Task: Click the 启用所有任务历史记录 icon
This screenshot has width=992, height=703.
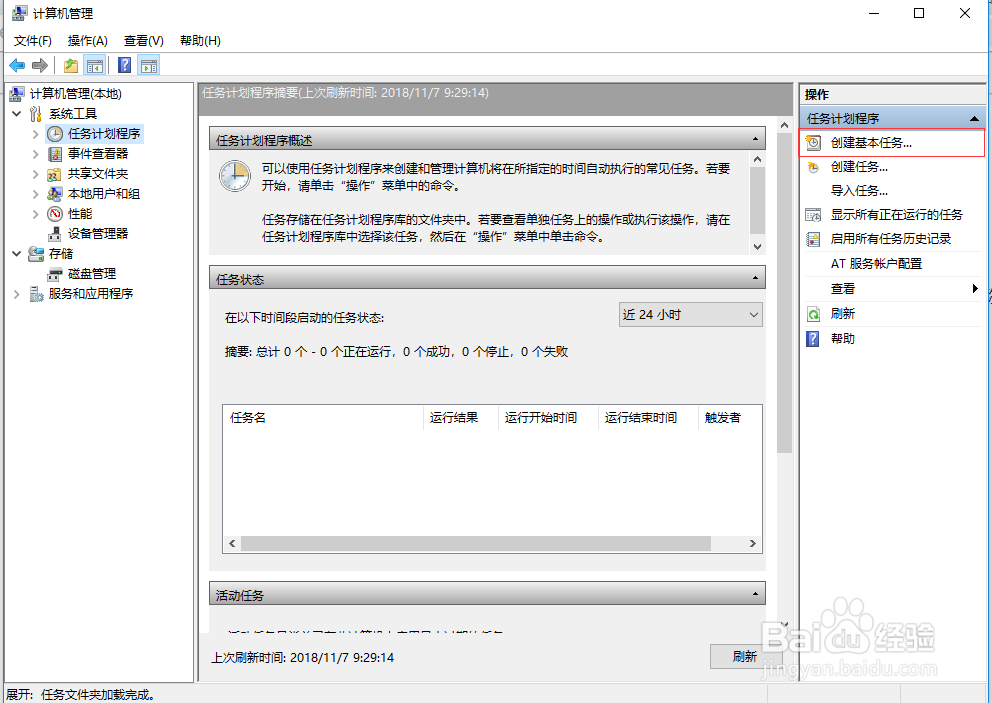Action: tap(813, 239)
